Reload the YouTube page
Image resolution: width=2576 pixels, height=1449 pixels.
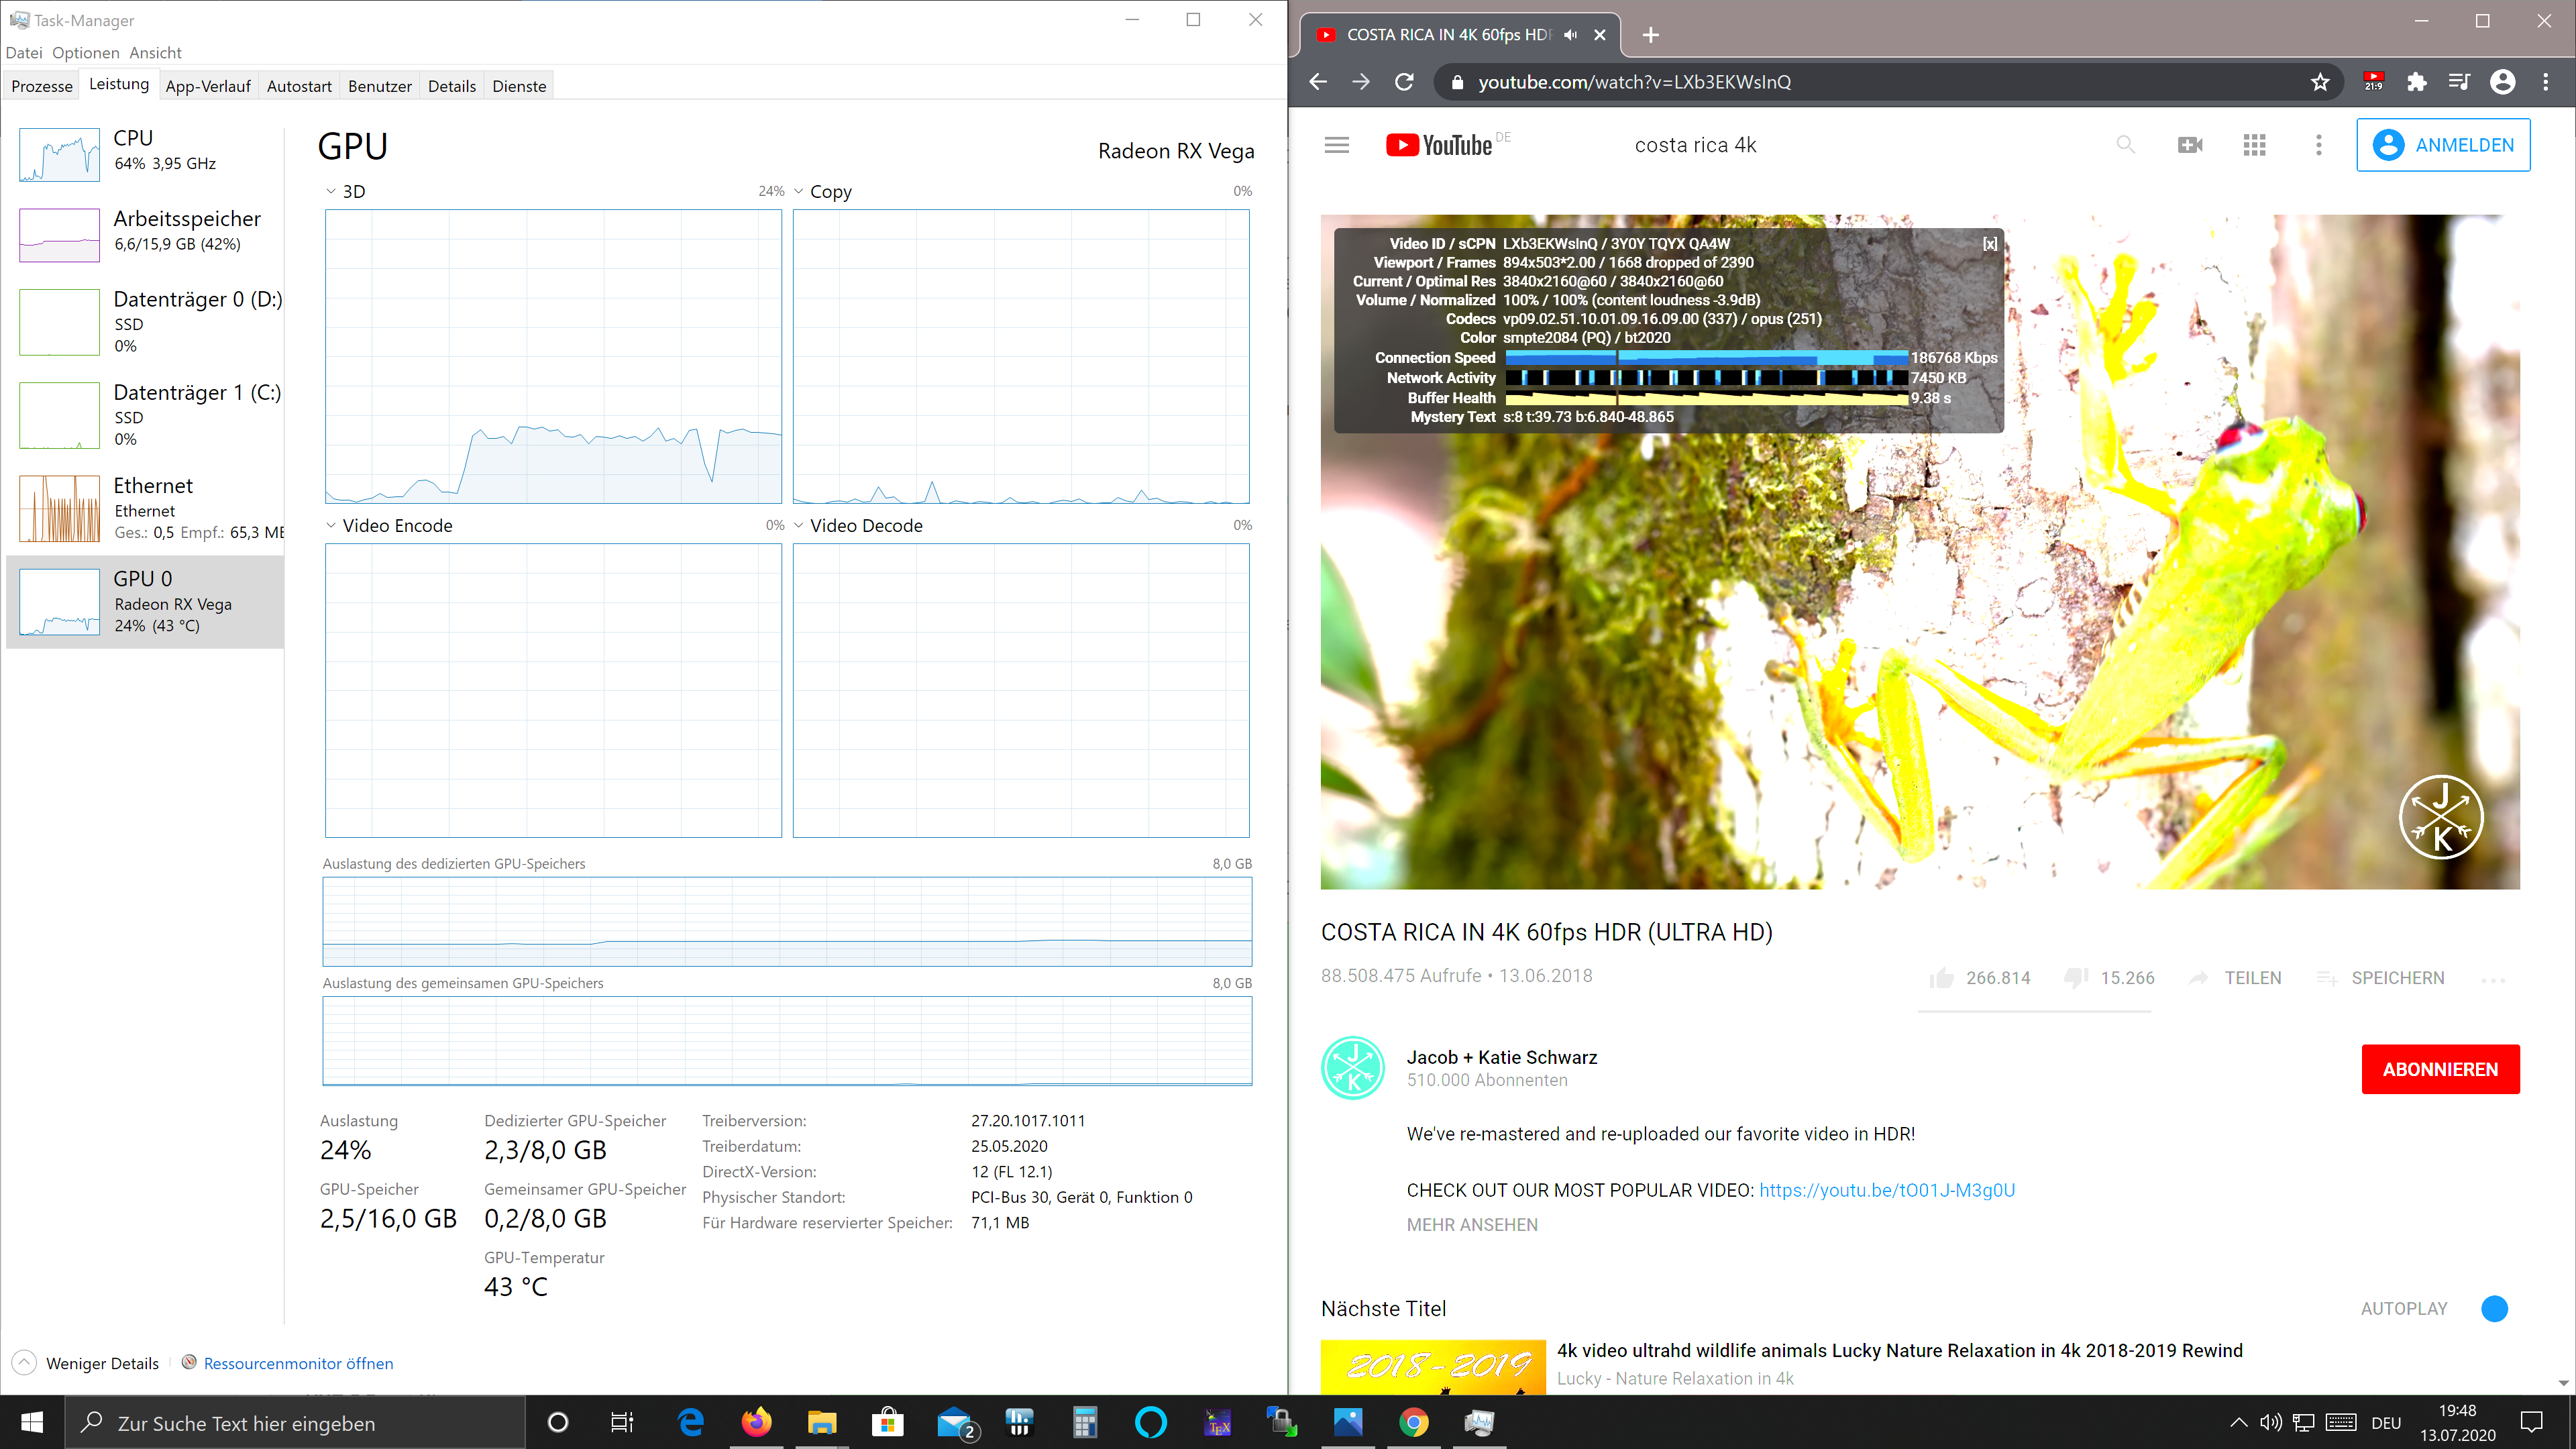coord(1404,82)
